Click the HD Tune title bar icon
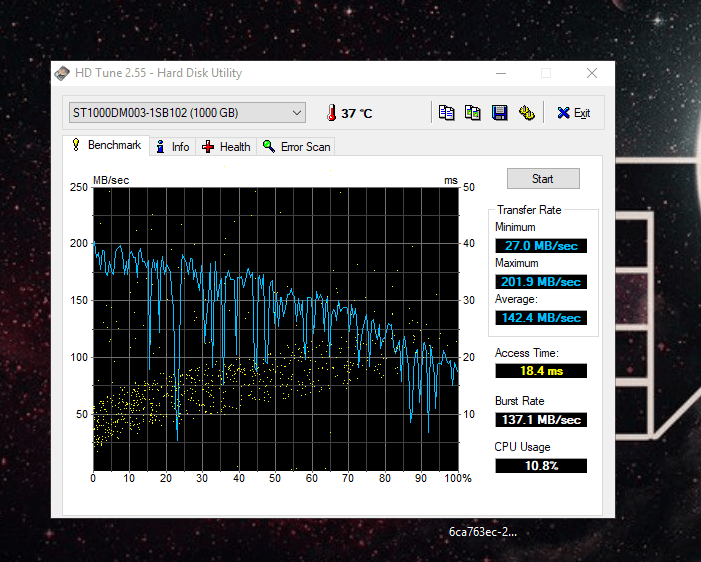701x562 pixels. coord(62,73)
